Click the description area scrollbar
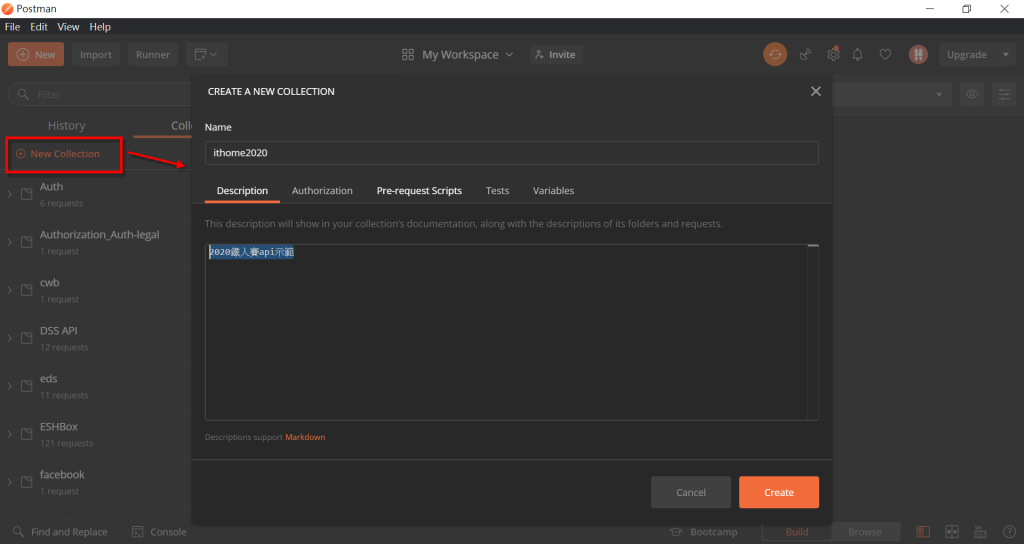The image size is (1024, 544). coord(813,332)
